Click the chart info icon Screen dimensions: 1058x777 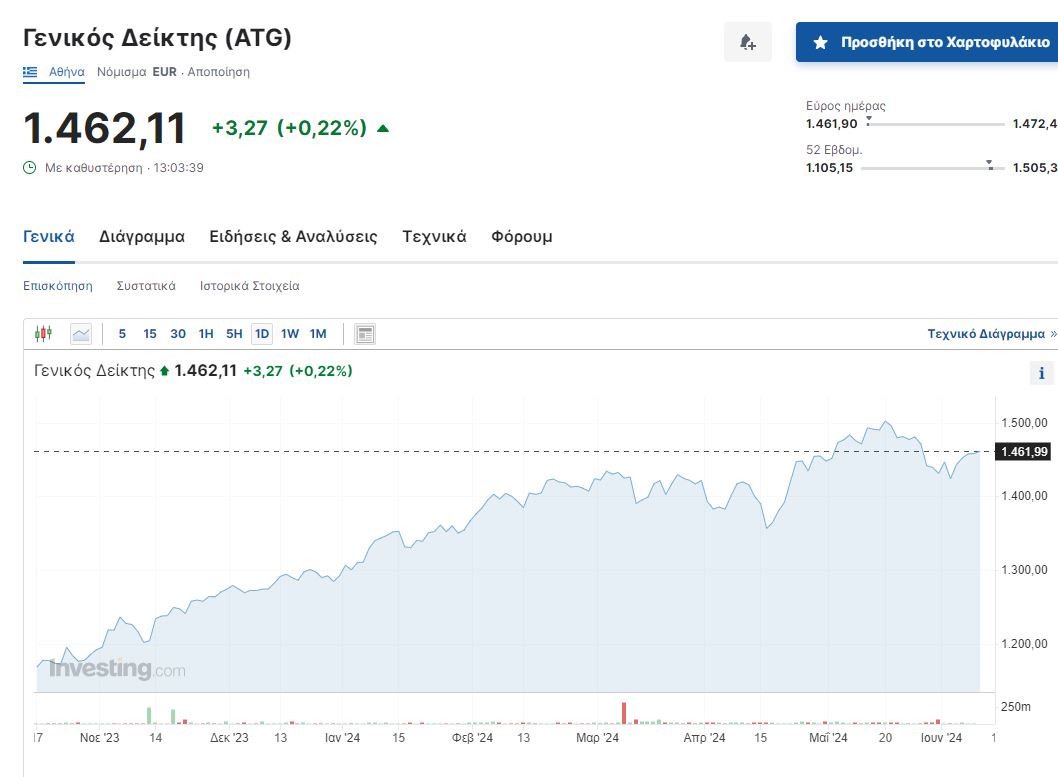[1041, 374]
